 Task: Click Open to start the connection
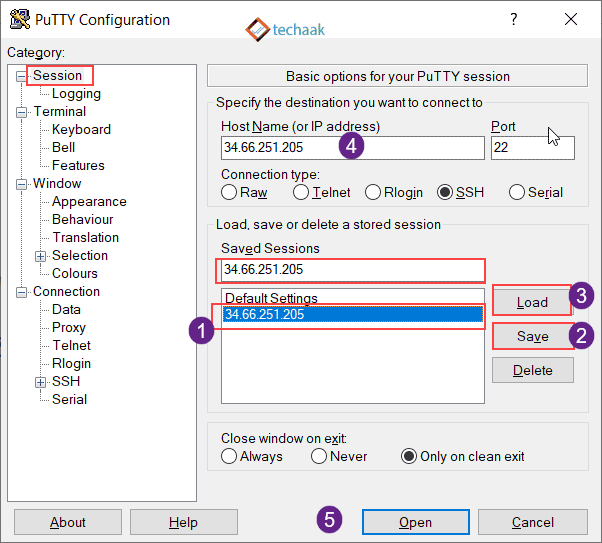click(415, 522)
